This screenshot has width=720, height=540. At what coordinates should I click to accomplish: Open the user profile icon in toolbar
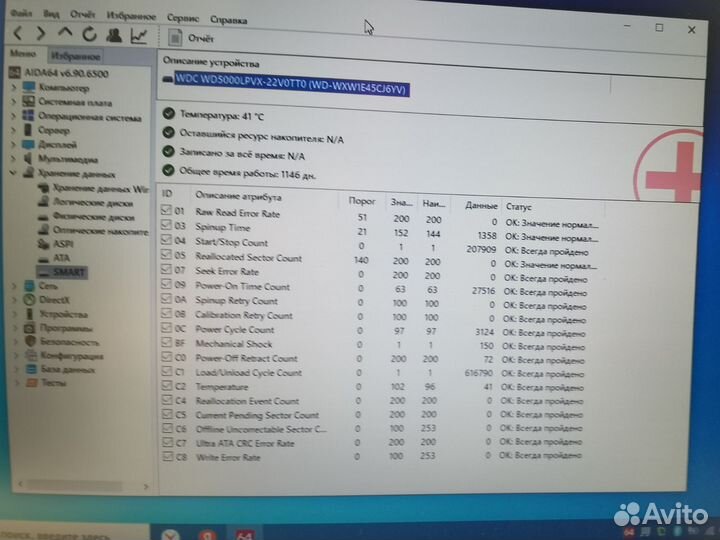coord(113,35)
